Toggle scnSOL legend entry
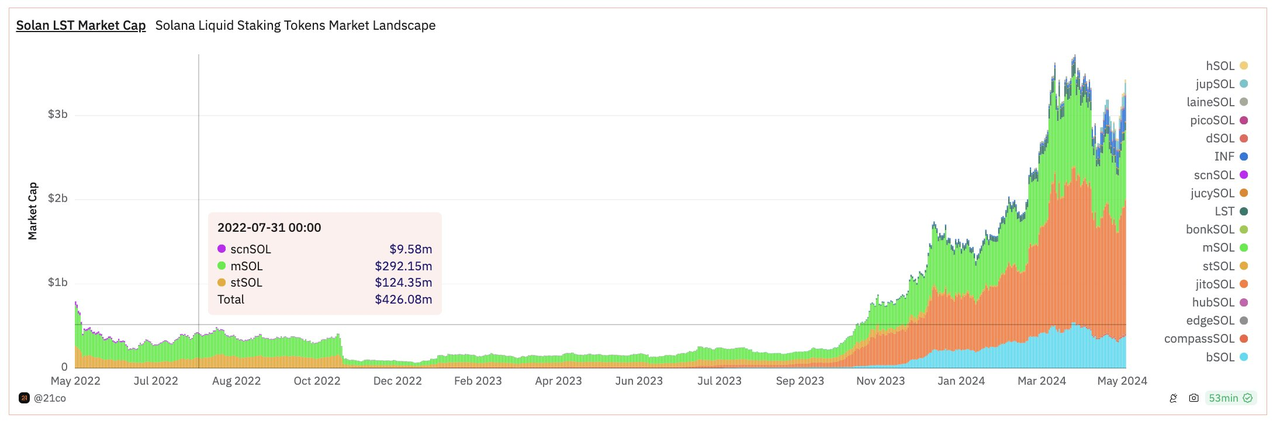Image resolution: width=1280 pixels, height=425 pixels. (1213, 175)
